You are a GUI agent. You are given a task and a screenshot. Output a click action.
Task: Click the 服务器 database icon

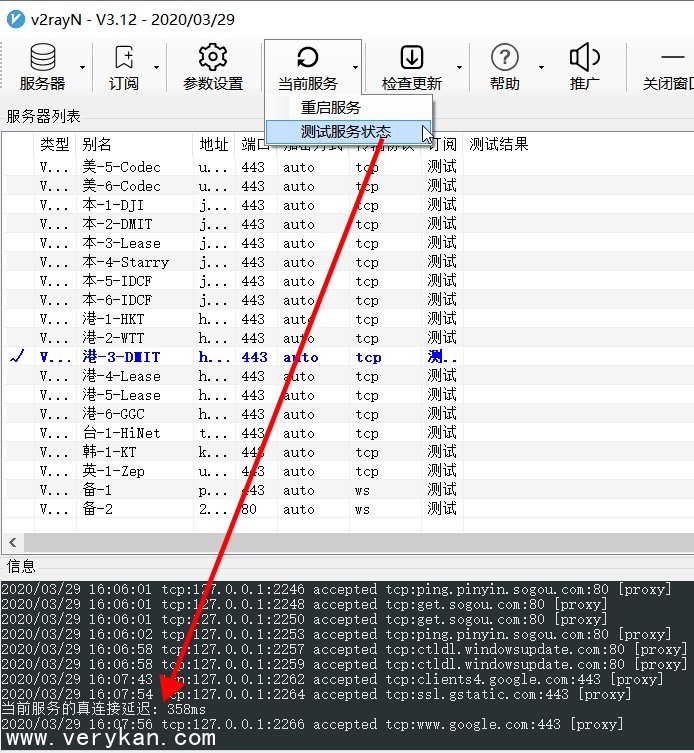tap(42, 58)
